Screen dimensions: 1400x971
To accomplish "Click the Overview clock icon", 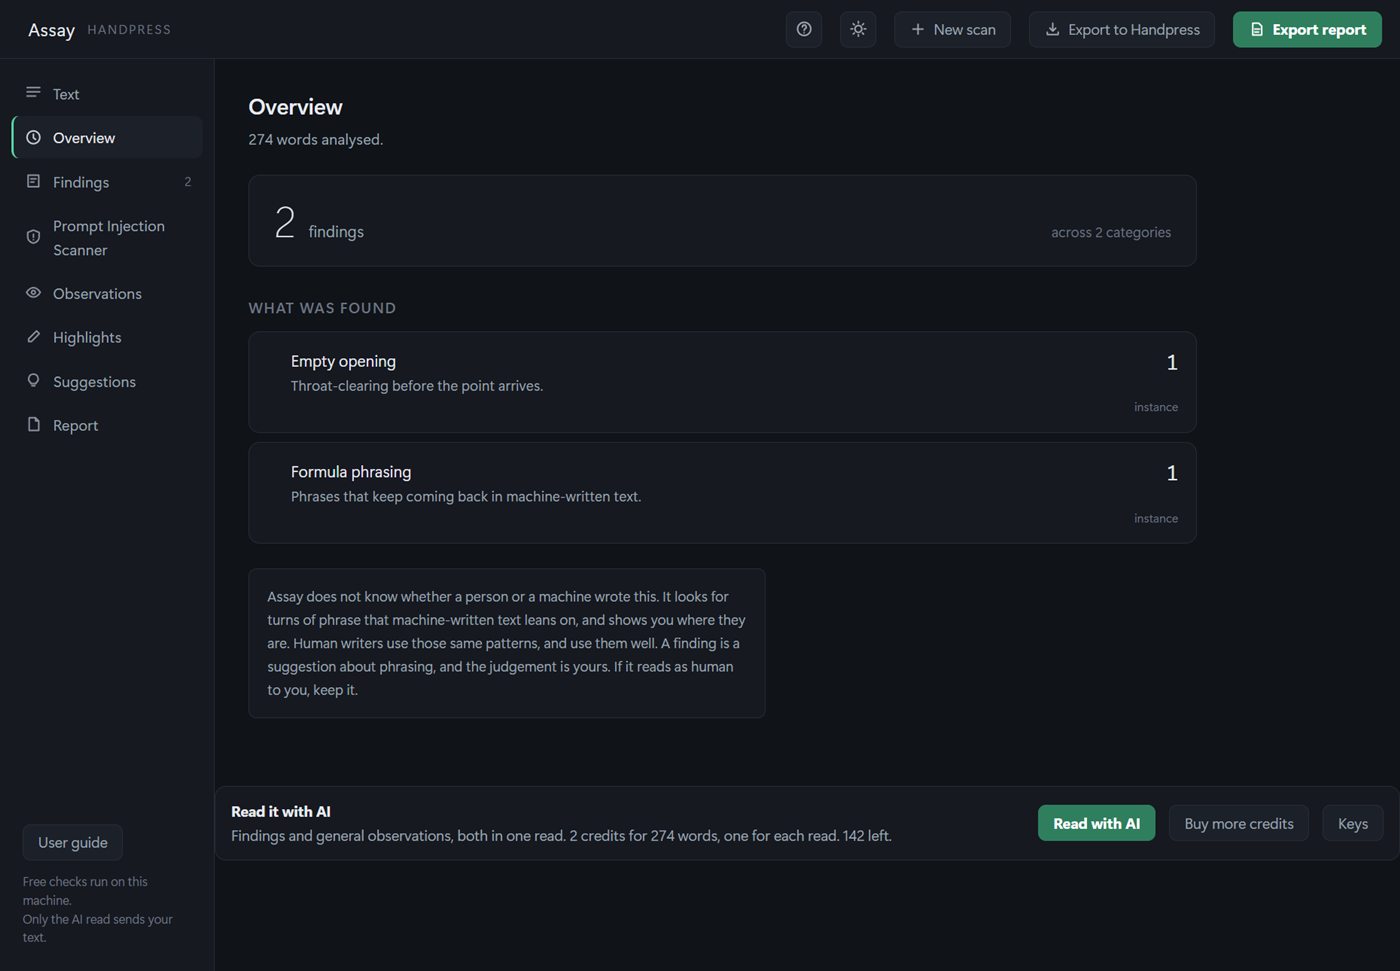I will pos(33,138).
